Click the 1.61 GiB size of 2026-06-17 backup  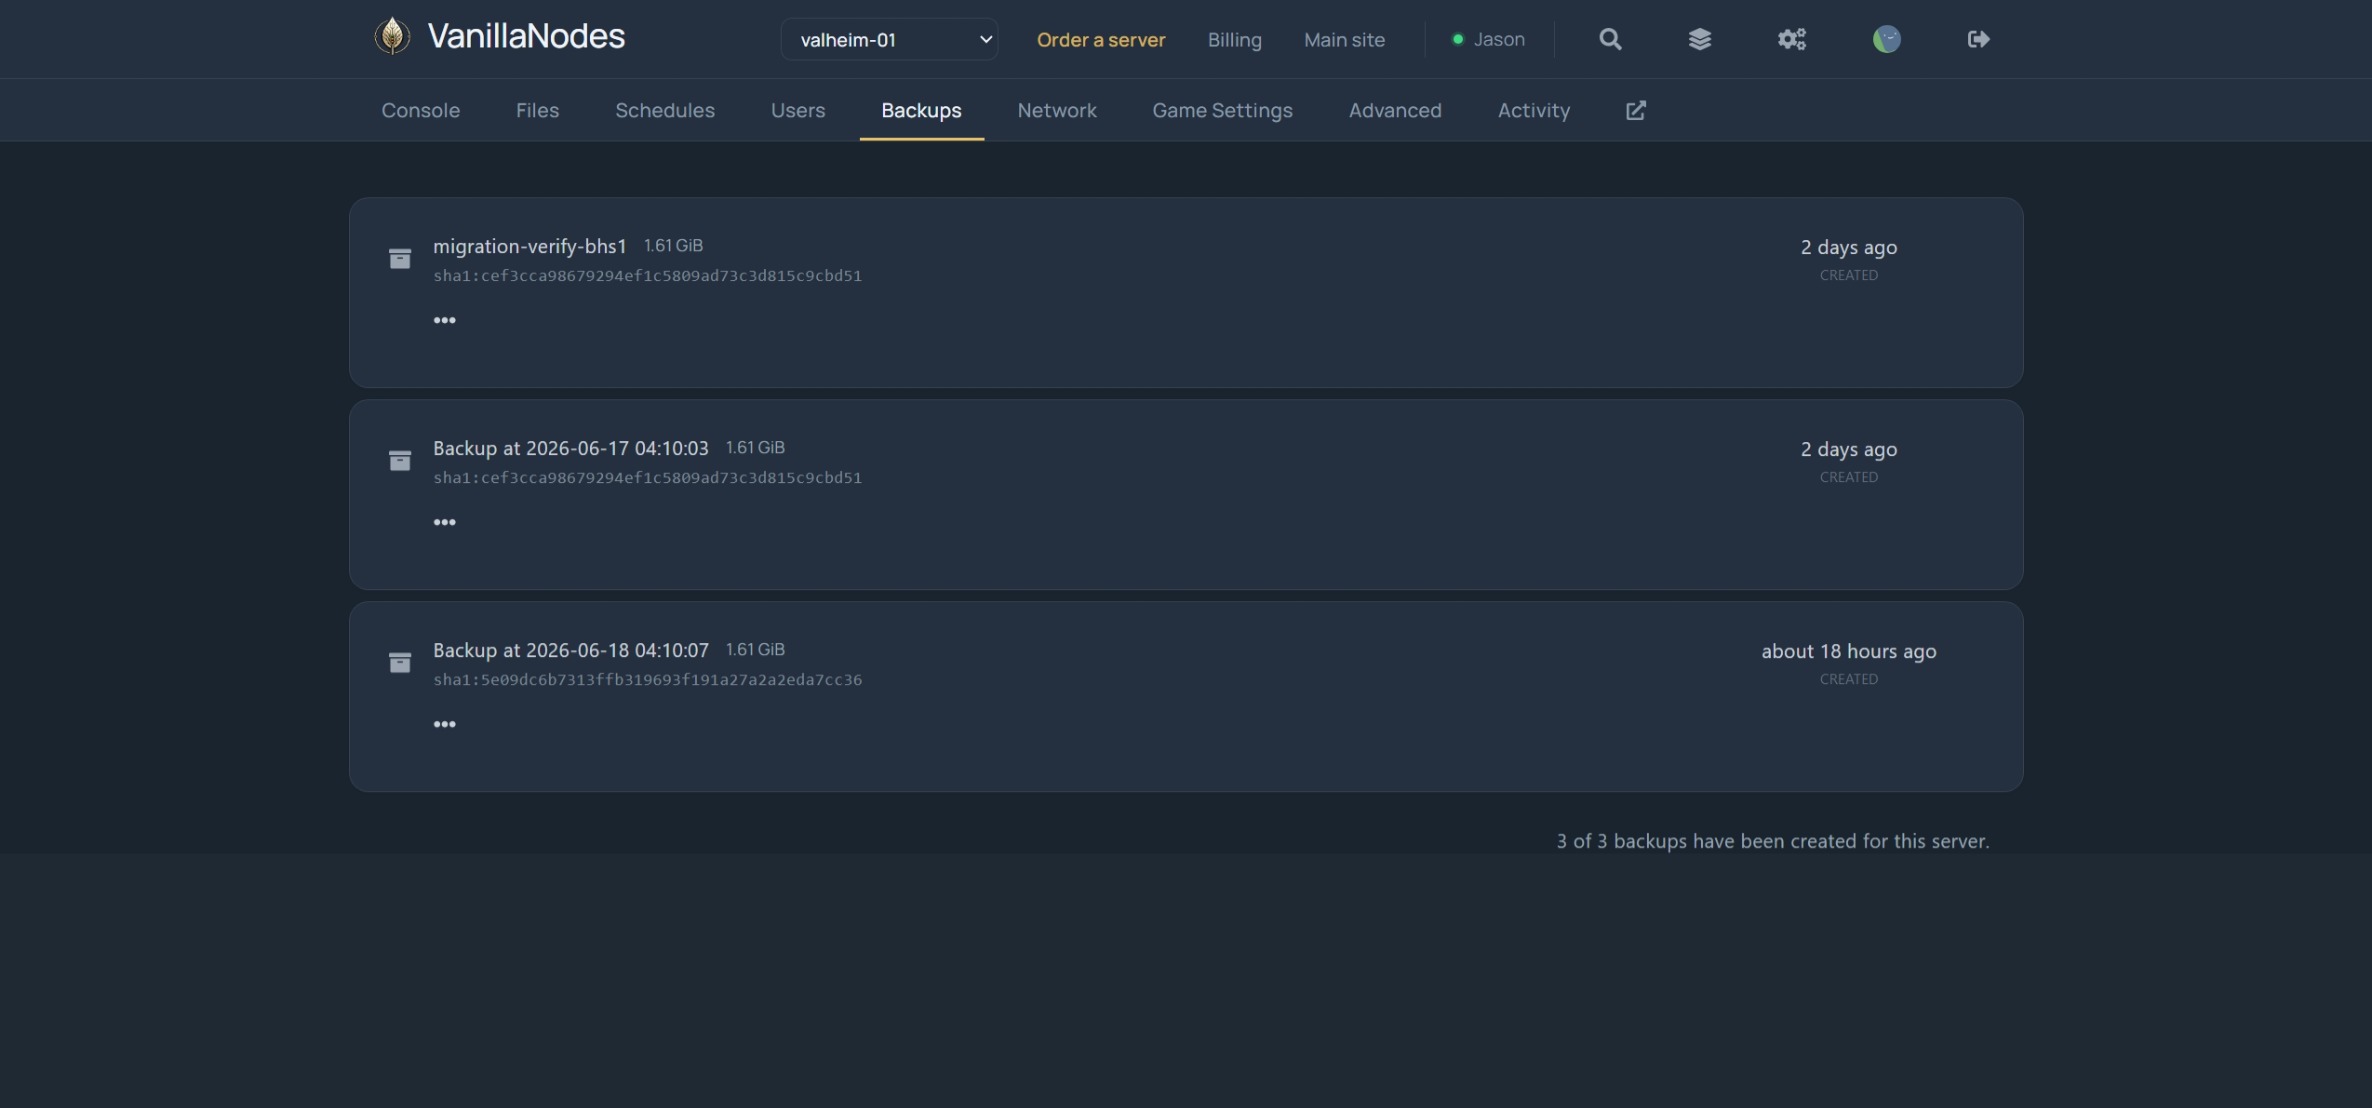click(x=755, y=447)
